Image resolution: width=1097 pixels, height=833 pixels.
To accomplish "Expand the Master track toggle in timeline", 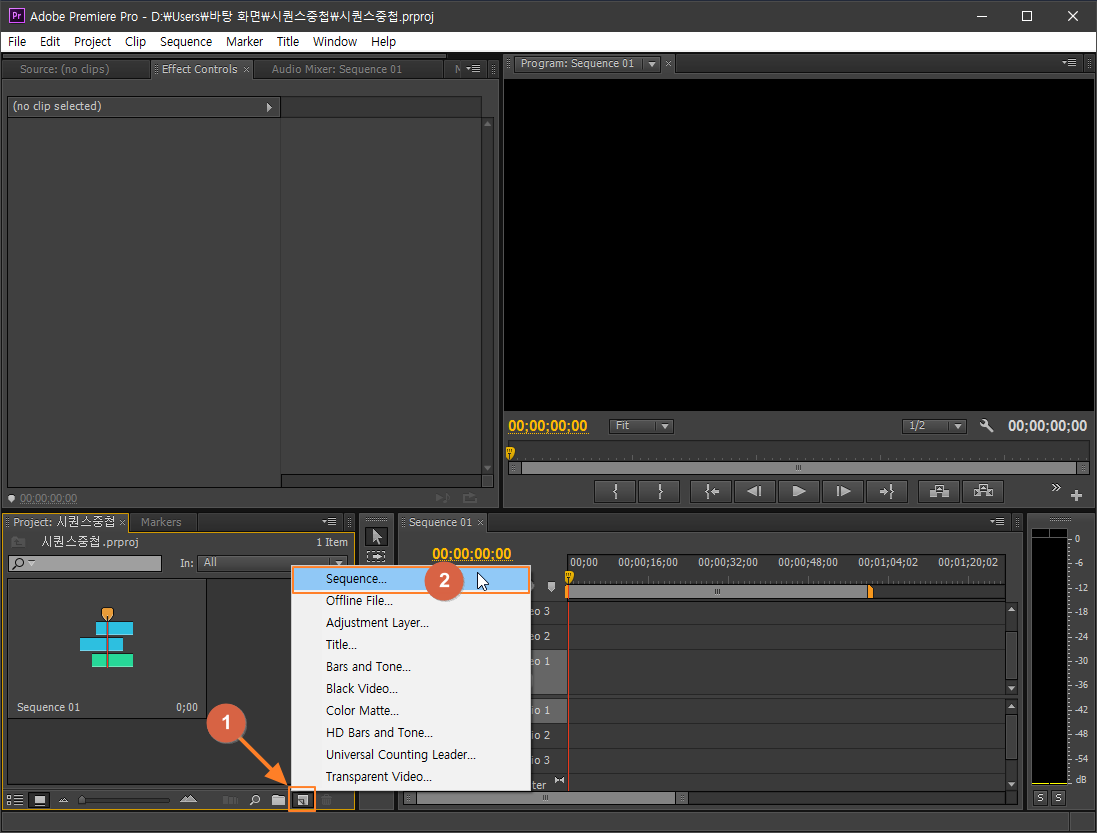I will 560,781.
